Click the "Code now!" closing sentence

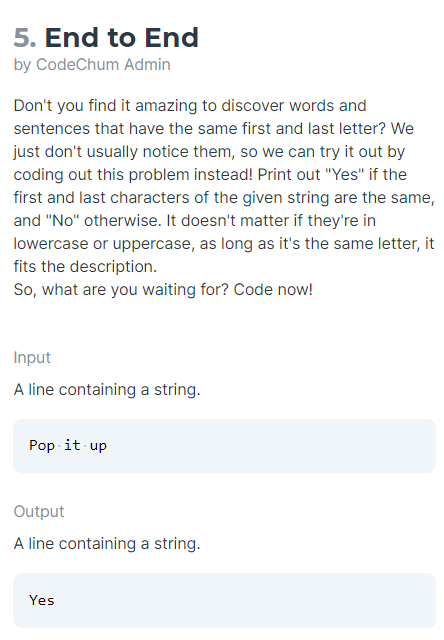273,289
